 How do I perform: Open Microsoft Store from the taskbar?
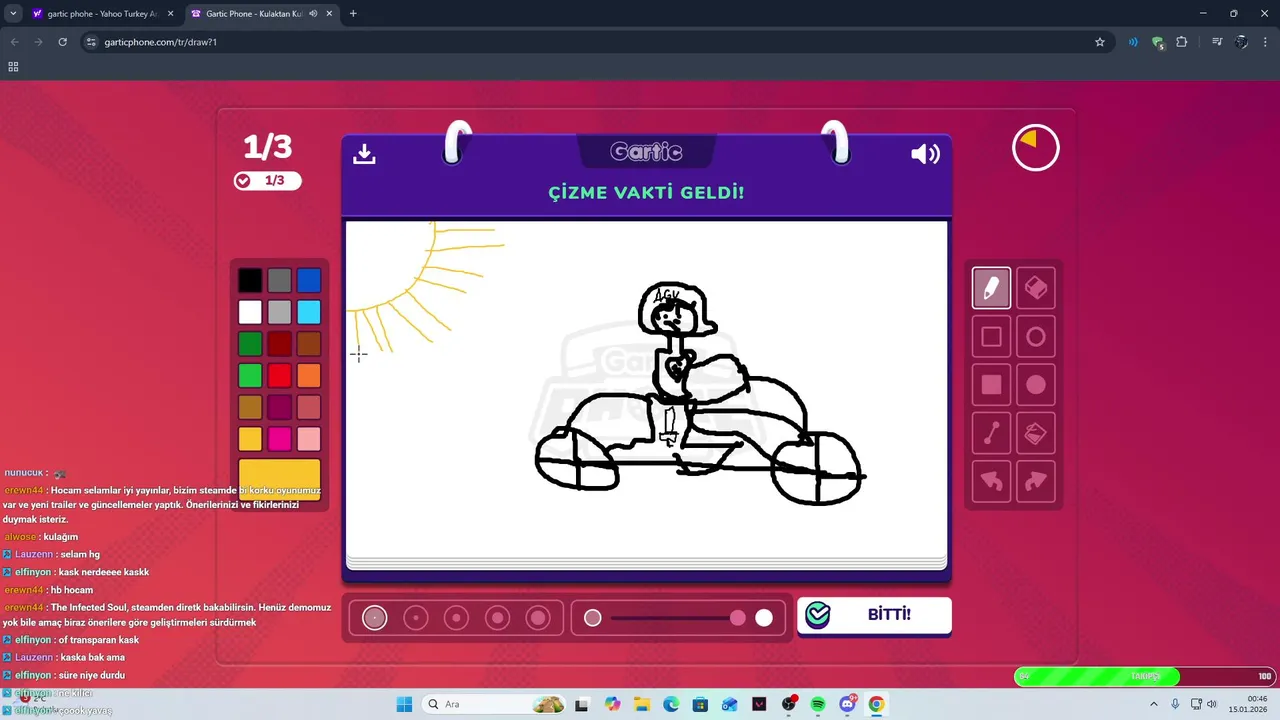click(x=700, y=704)
